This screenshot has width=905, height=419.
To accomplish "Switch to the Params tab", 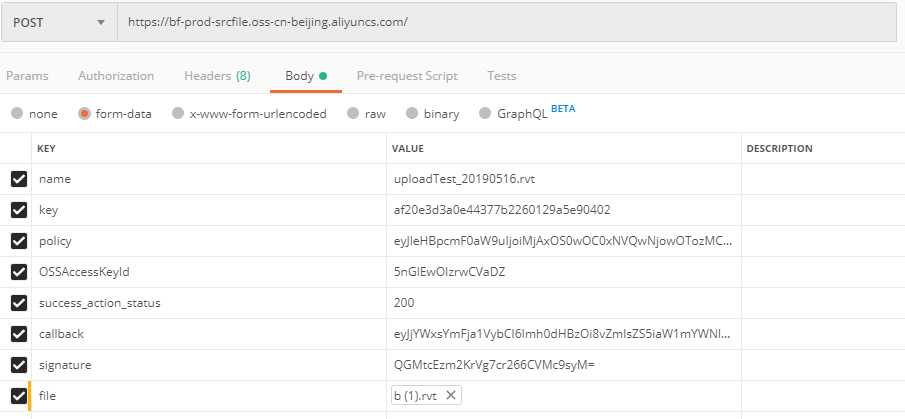I will click(27, 76).
